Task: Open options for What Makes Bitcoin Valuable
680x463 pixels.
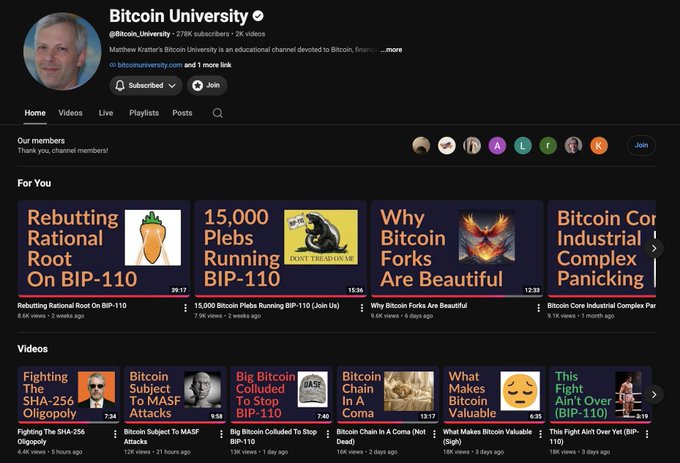Action: 540,434
